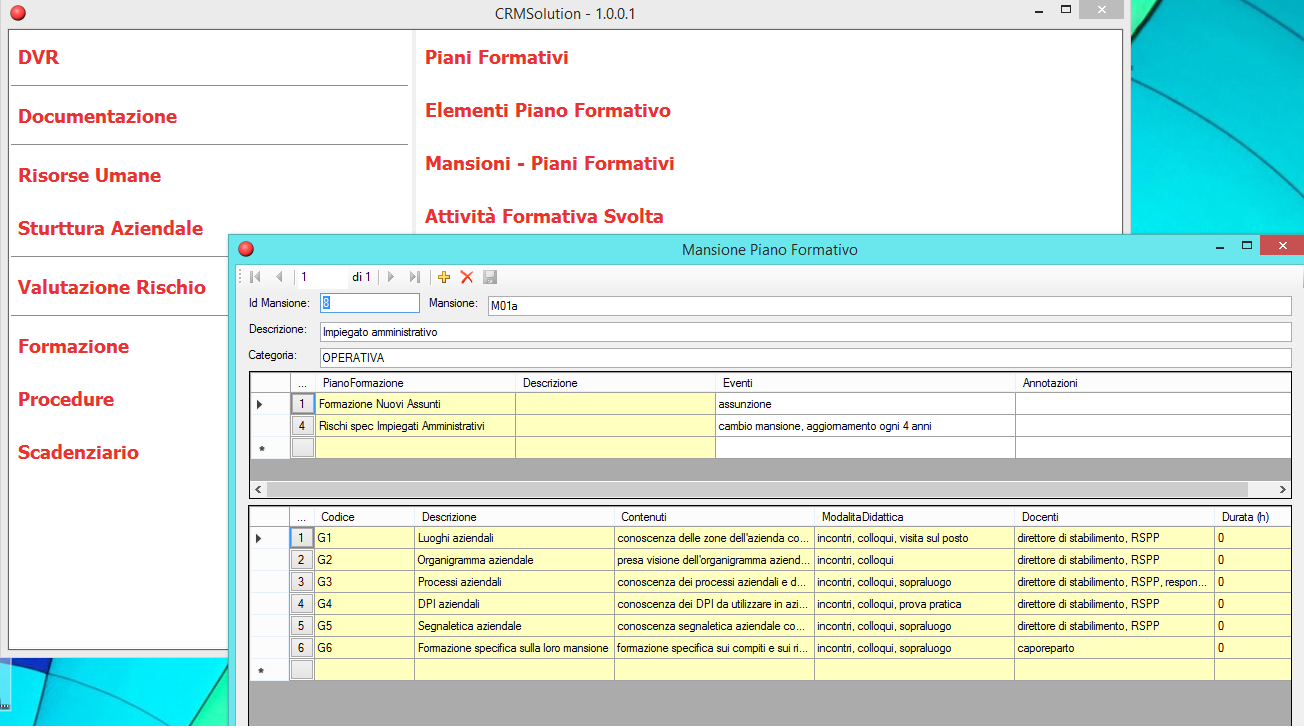The image size is (1304, 728).
Task: Delete record with red X icon
Action: pos(467,277)
